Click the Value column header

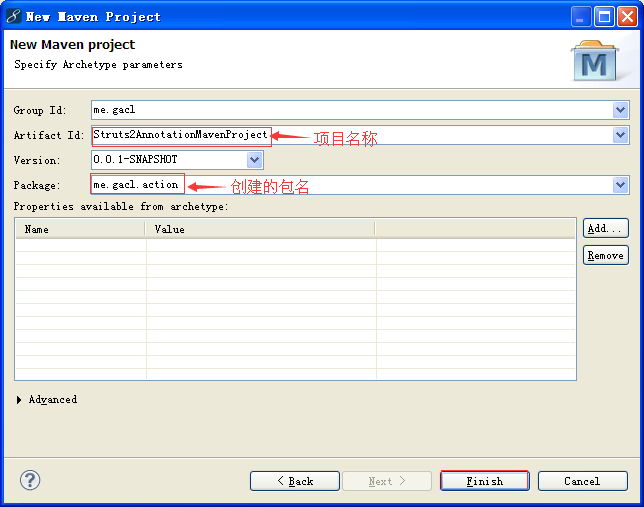tap(260, 229)
